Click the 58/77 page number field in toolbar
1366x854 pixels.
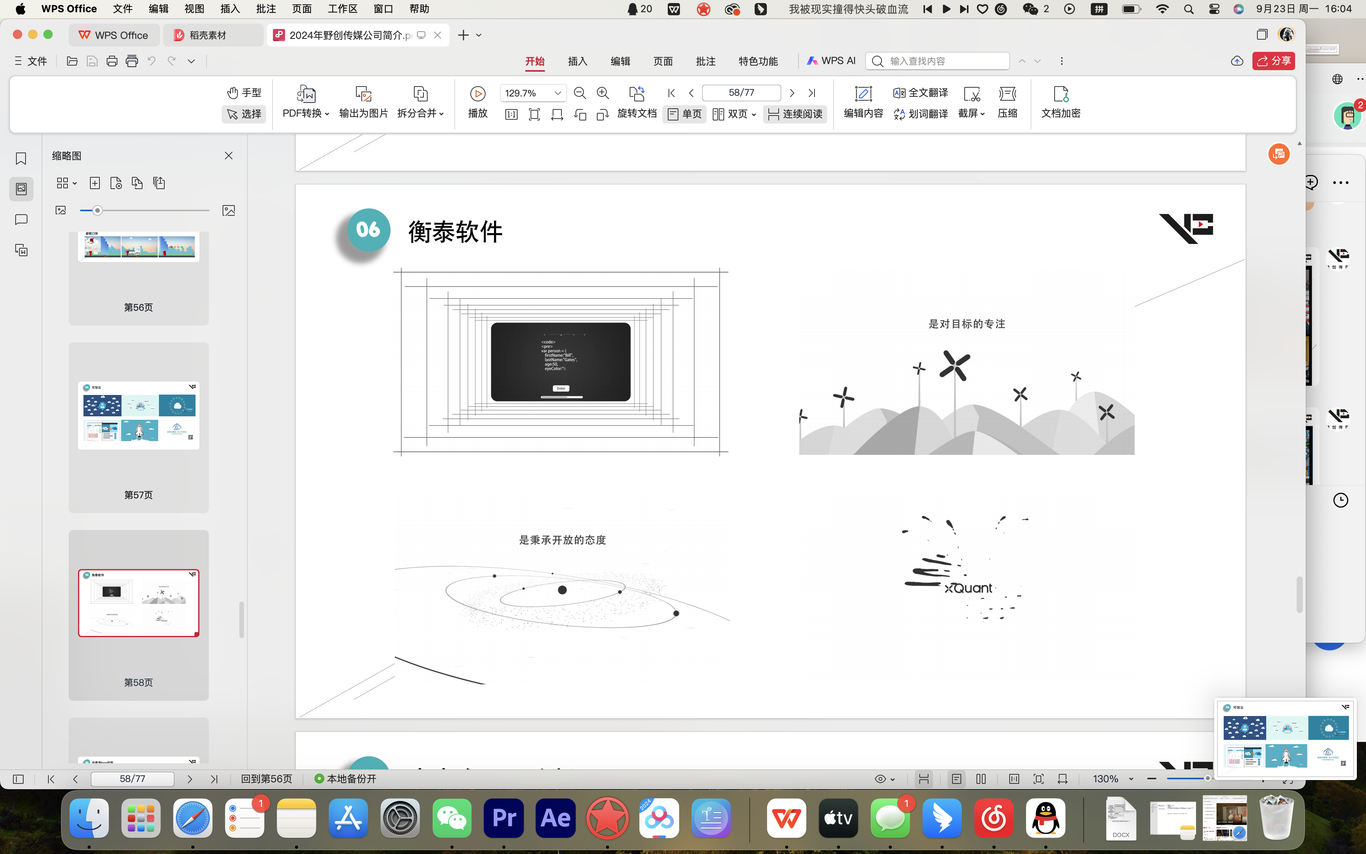[741, 93]
